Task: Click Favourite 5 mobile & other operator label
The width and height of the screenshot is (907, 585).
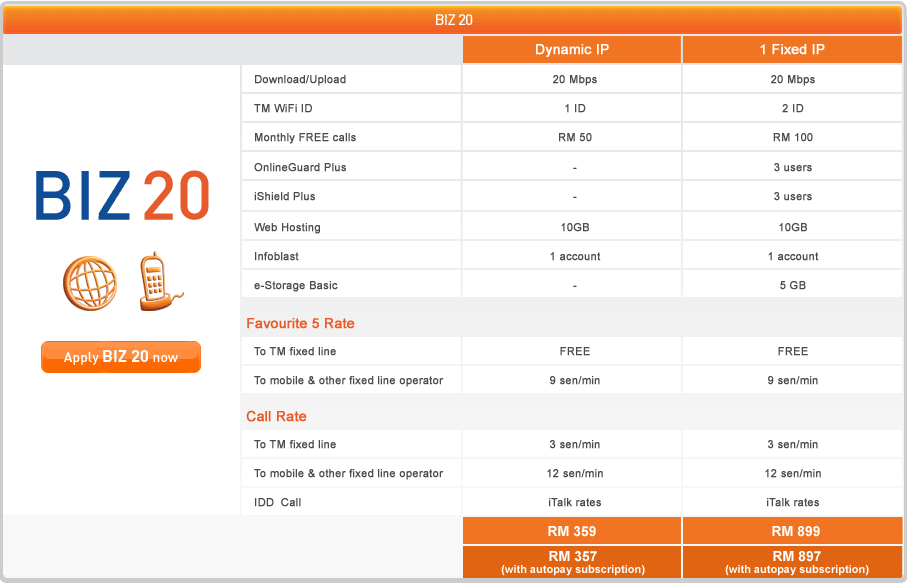Action: coord(348,380)
